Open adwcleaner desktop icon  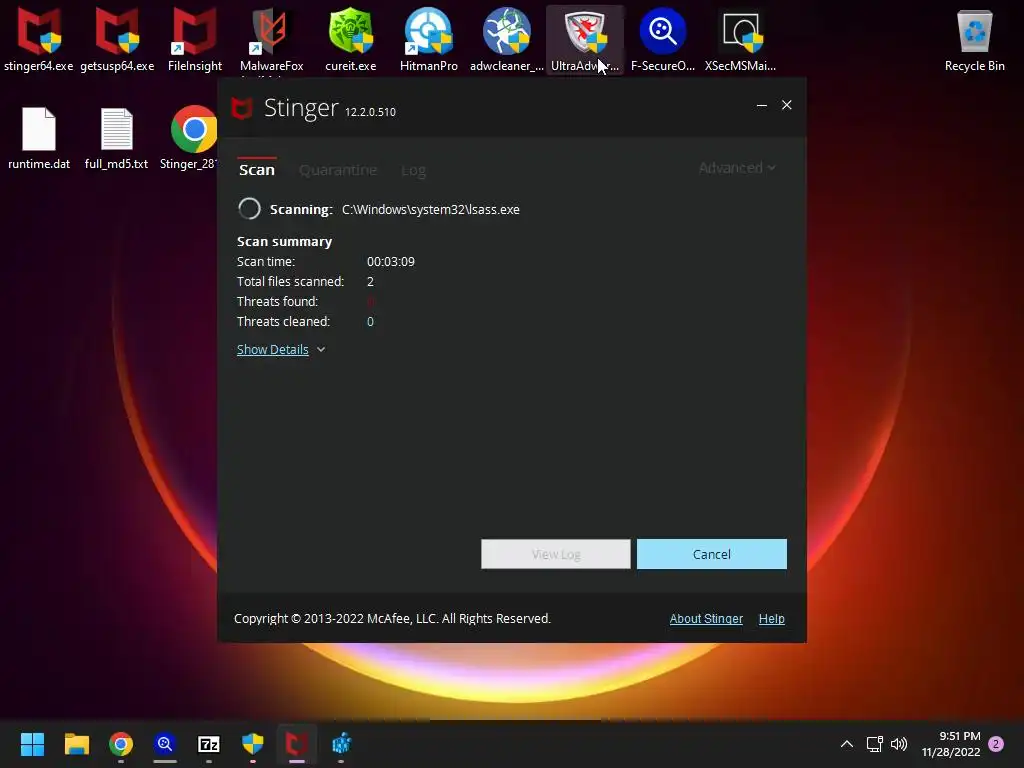506,39
